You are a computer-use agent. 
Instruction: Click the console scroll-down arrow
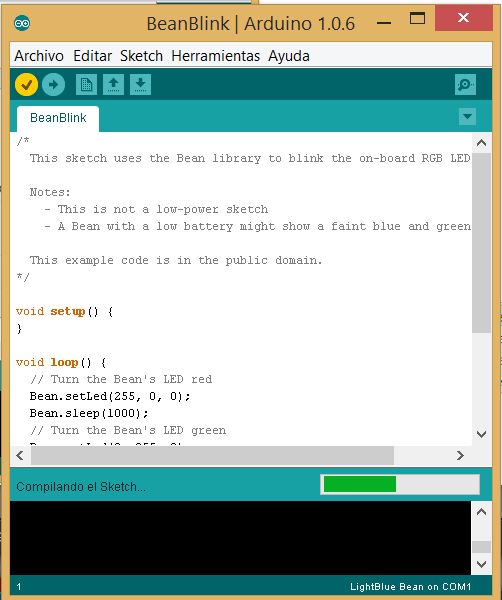coord(481,564)
